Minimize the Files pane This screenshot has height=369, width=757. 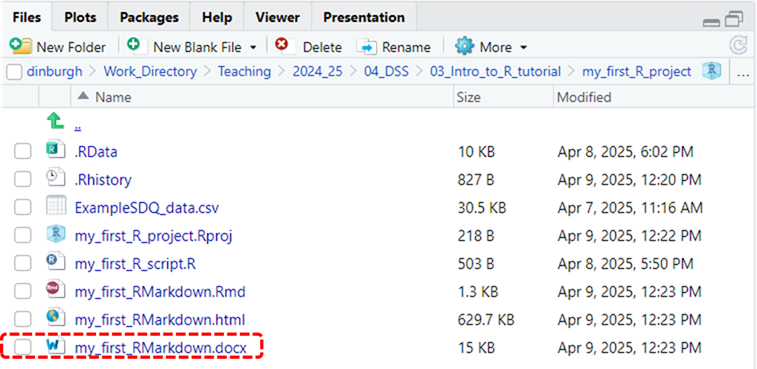711,22
